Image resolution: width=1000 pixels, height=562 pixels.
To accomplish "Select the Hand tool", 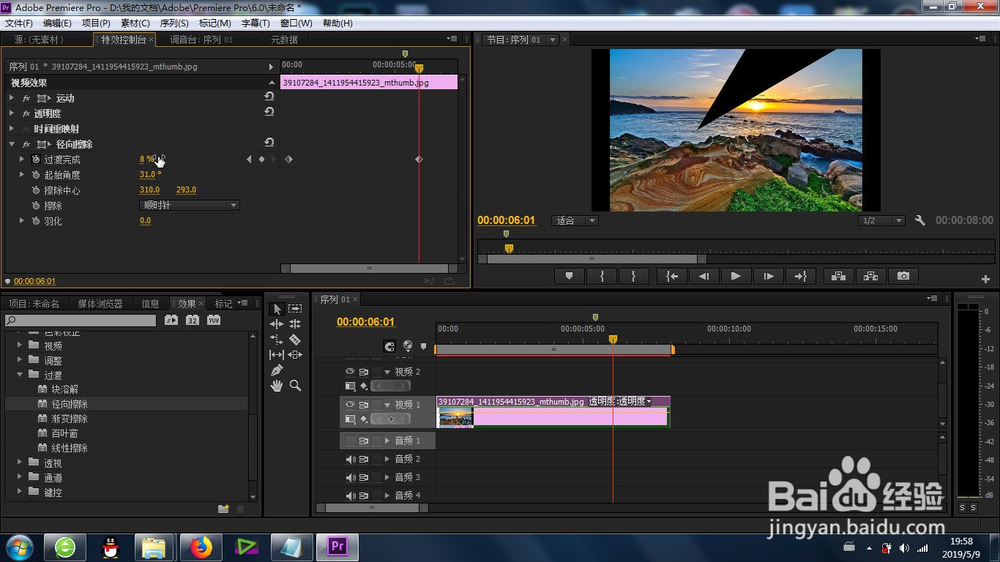I will (277, 385).
